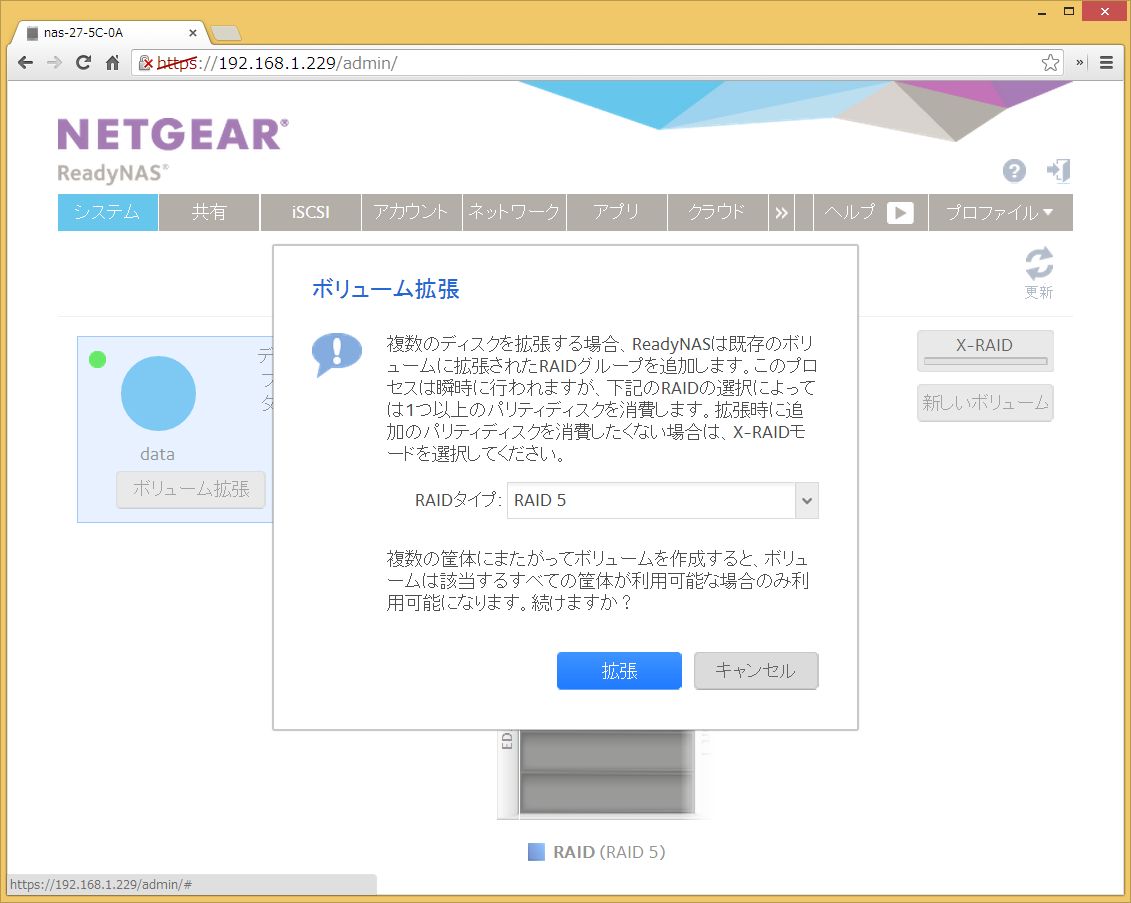Click the browser address bar
The image size is (1131, 903).
(600, 63)
